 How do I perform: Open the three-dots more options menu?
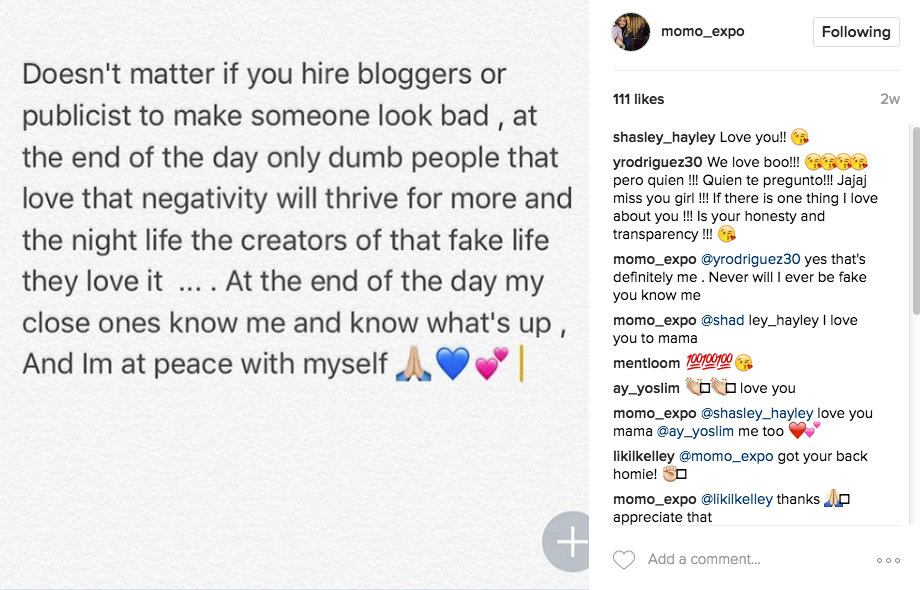click(x=888, y=560)
